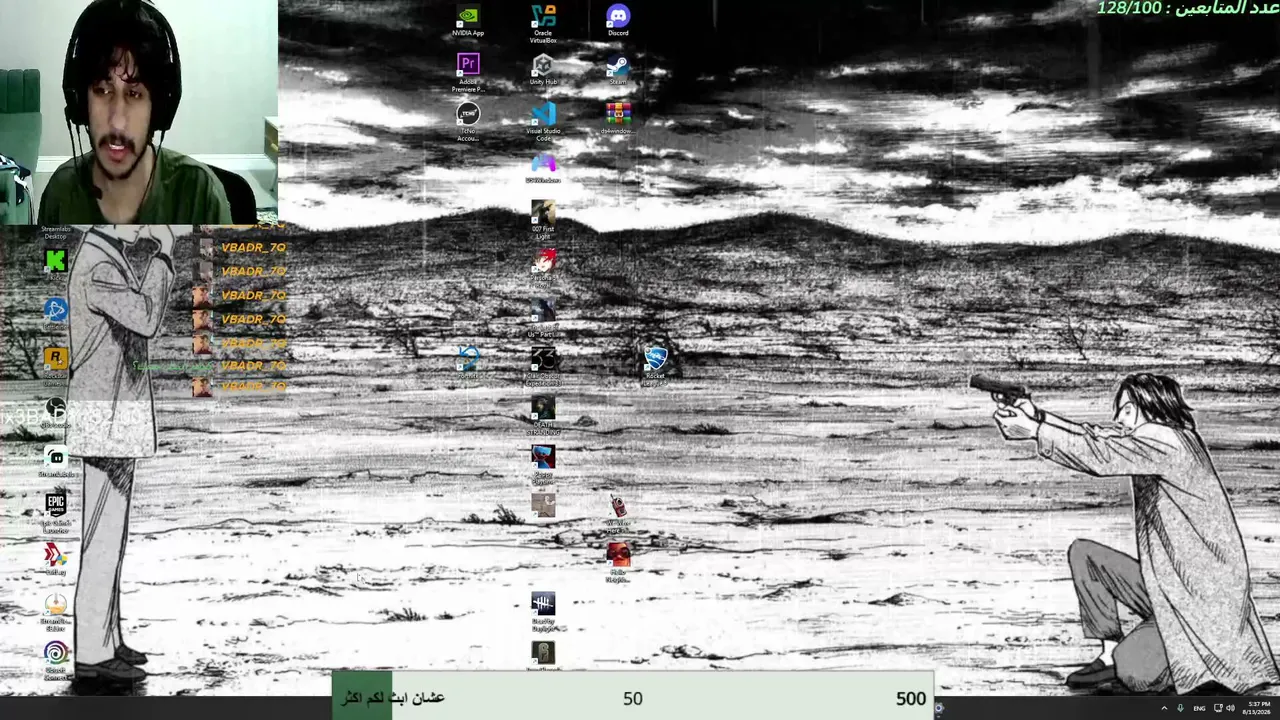Open the Discord desktop icon
The height and width of the screenshot is (720, 1280).
[x=618, y=21]
